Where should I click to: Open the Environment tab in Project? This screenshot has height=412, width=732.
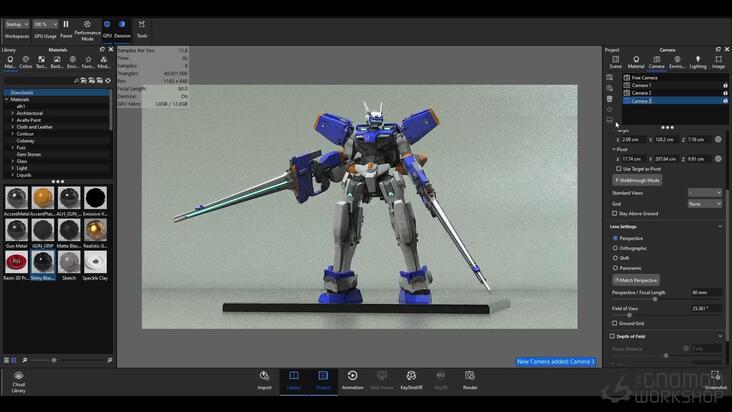pyautogui.click(x=677, y=62)
